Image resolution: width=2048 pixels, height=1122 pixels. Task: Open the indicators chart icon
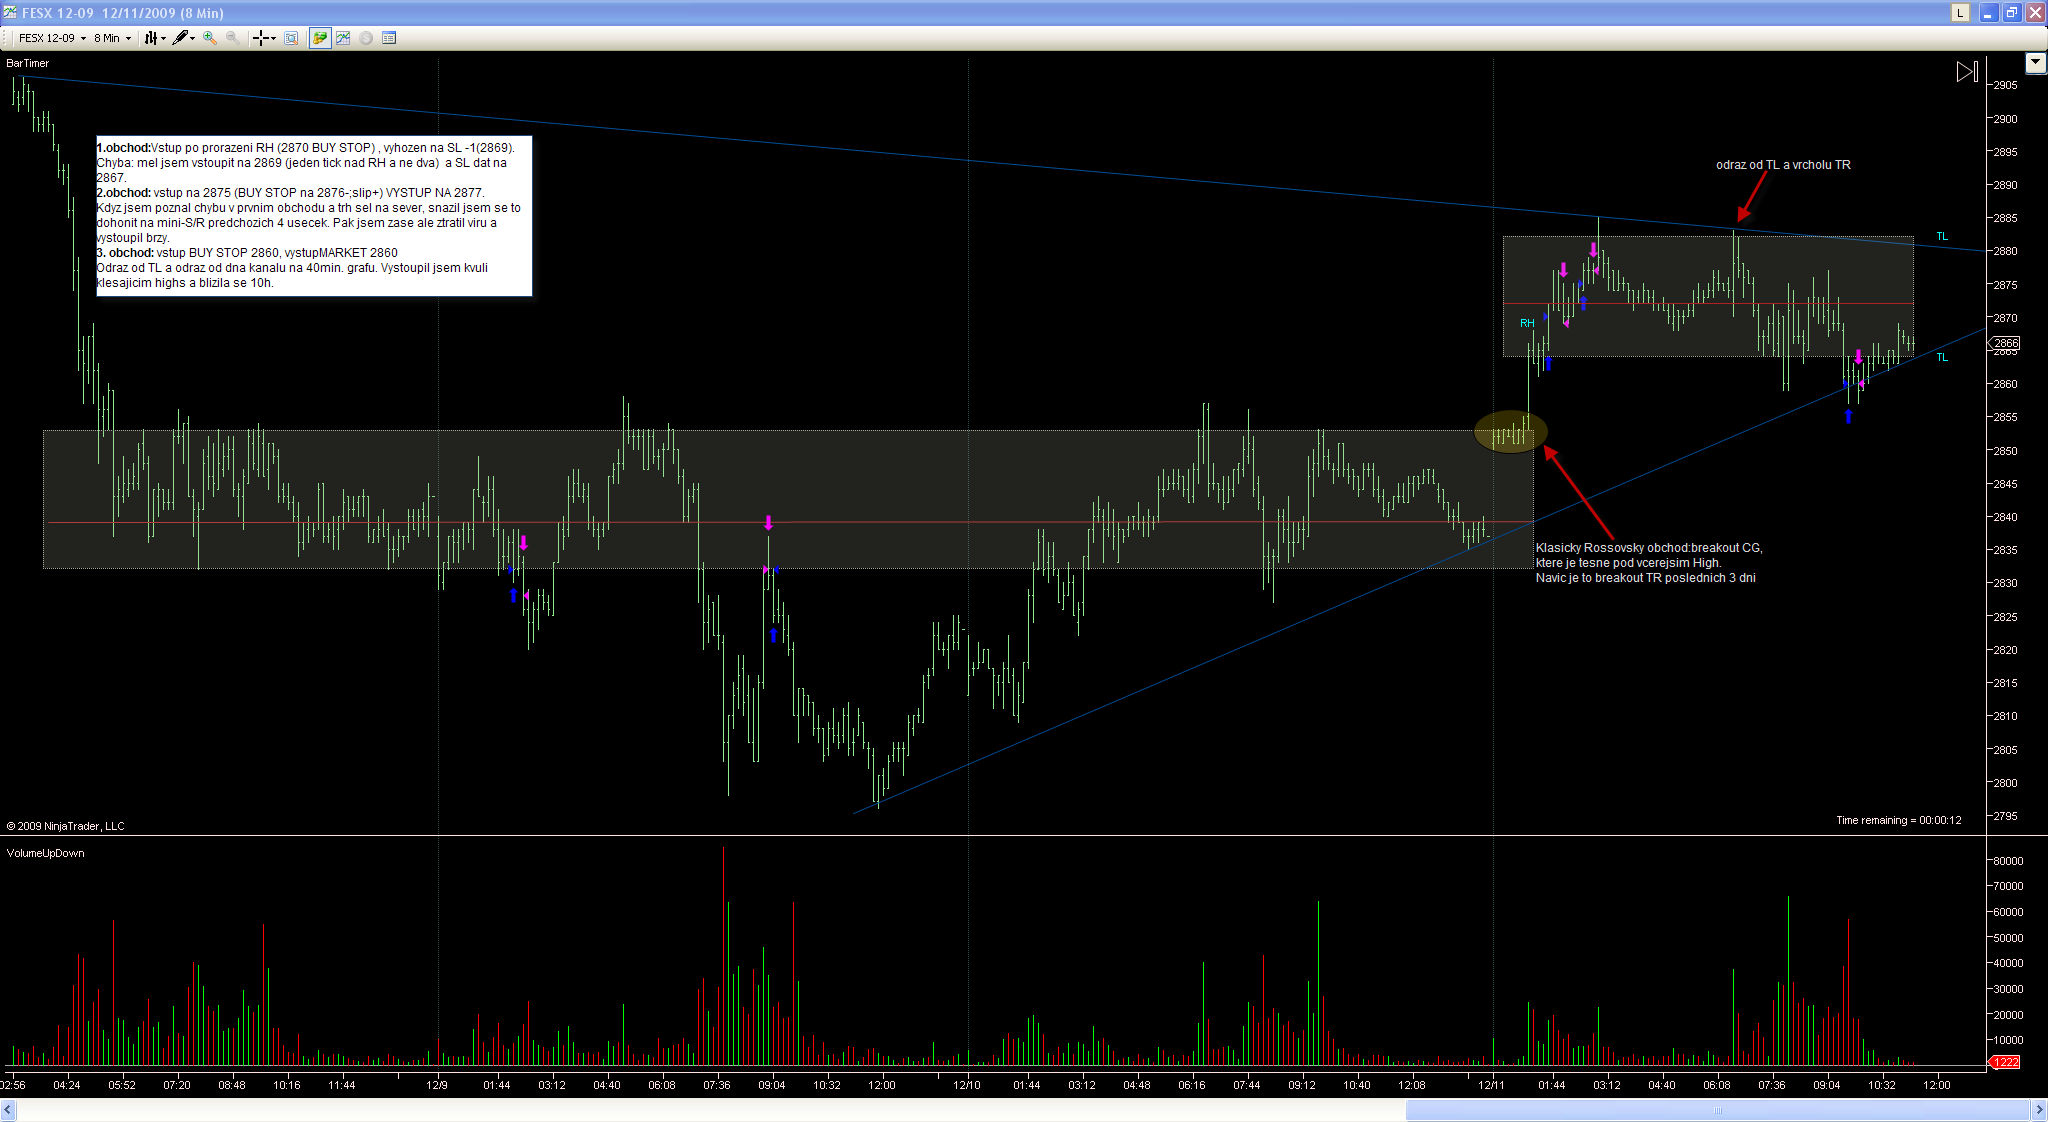[x=343, y=38]
